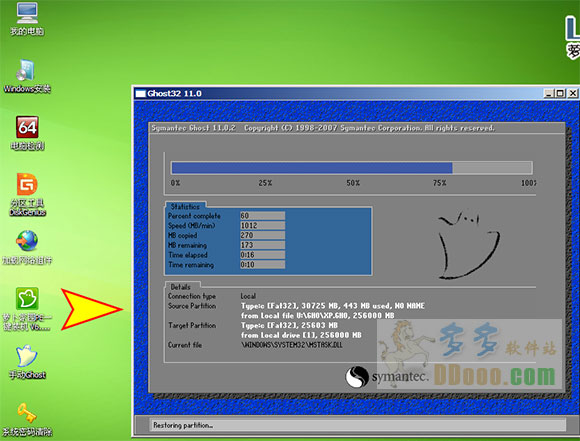This screenshot has height=441, width=580.
Task: Select the MB remaining value 173
Action: pos(262,245)
